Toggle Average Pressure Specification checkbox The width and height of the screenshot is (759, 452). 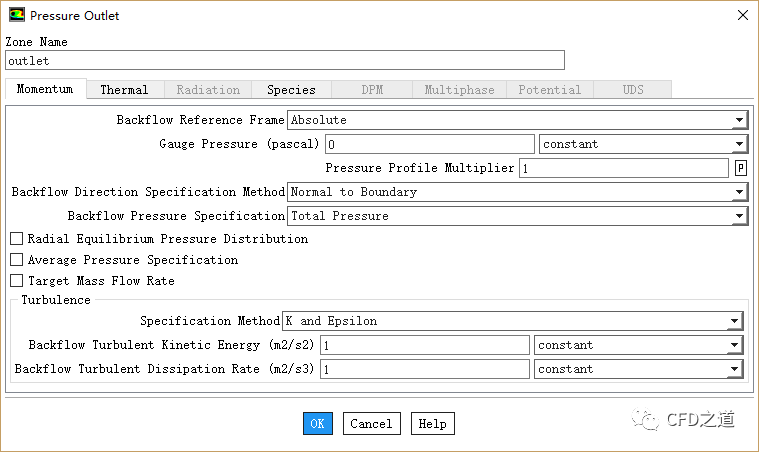point(16,260)
